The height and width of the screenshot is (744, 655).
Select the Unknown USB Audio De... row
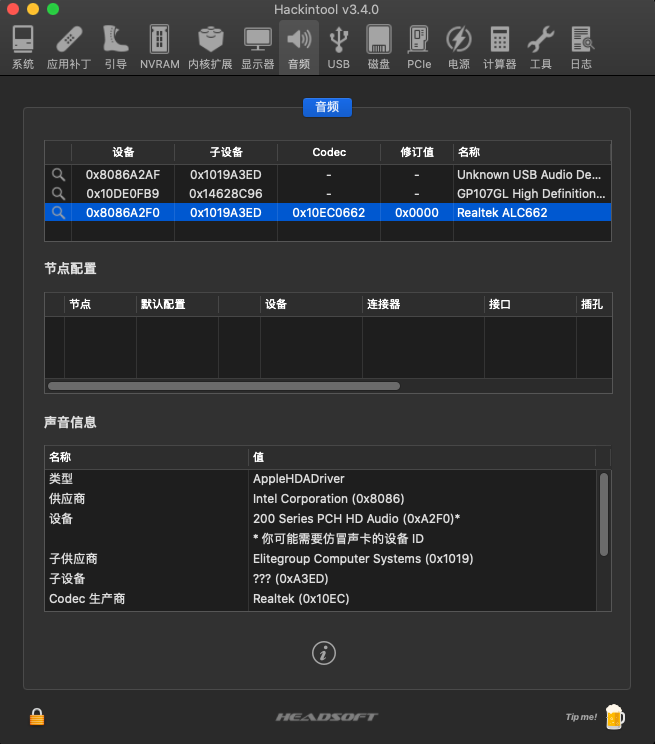328,175
